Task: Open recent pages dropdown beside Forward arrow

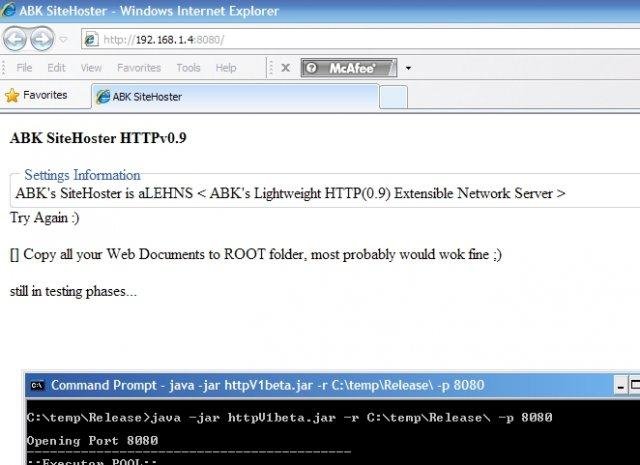Action: (64, 40)
